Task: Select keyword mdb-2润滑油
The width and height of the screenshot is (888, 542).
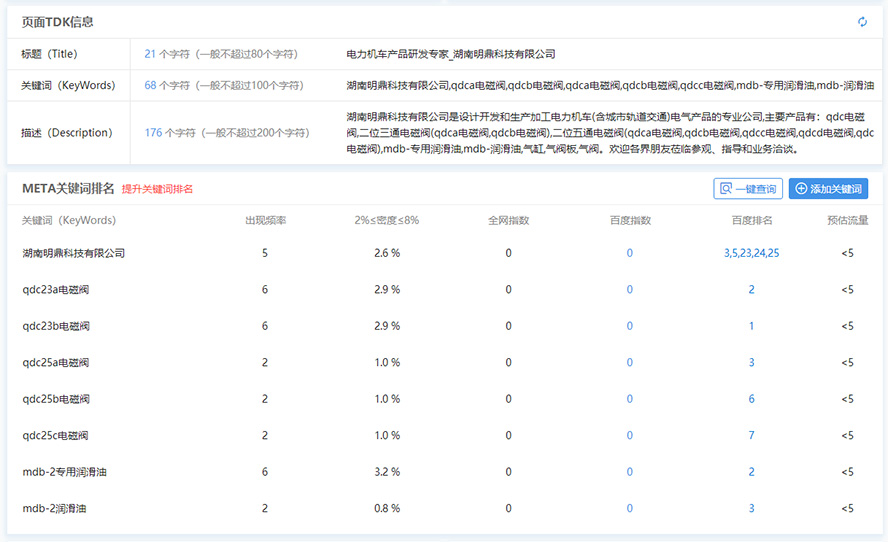Action: pyautogui.click(x=54, y=509)
